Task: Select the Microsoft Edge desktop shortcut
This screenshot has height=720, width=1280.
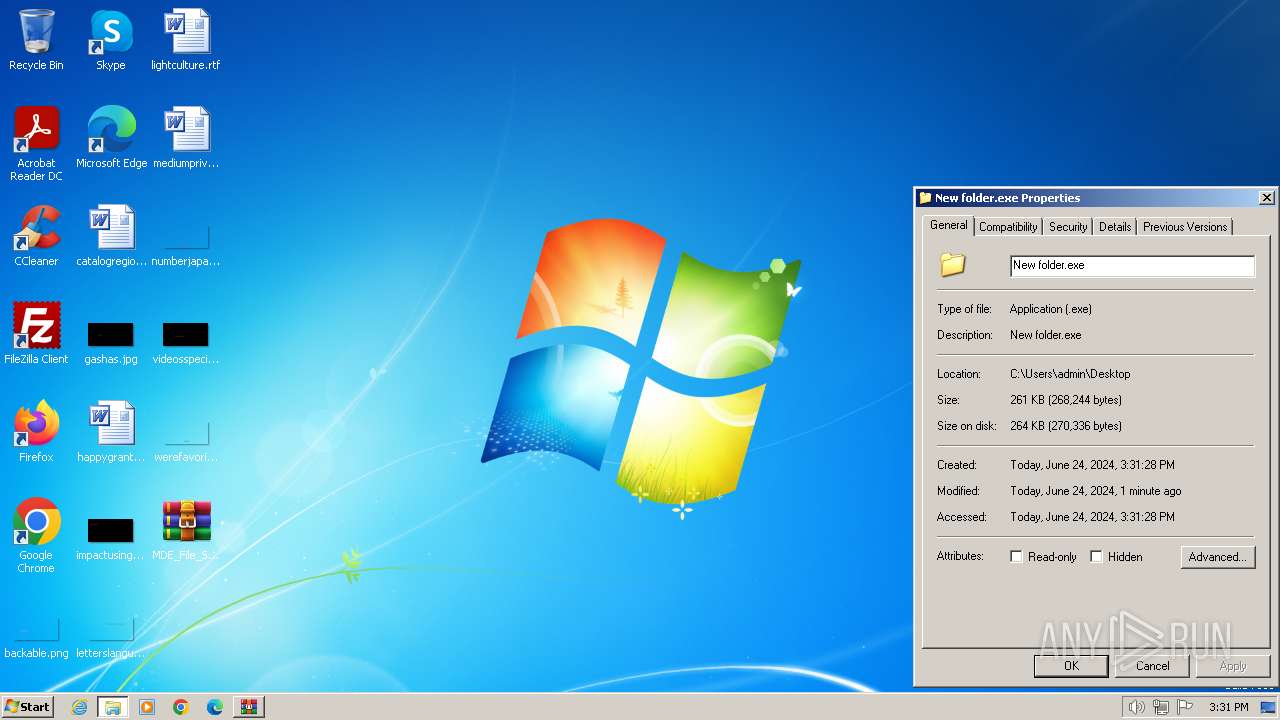Action: [111, 137]
